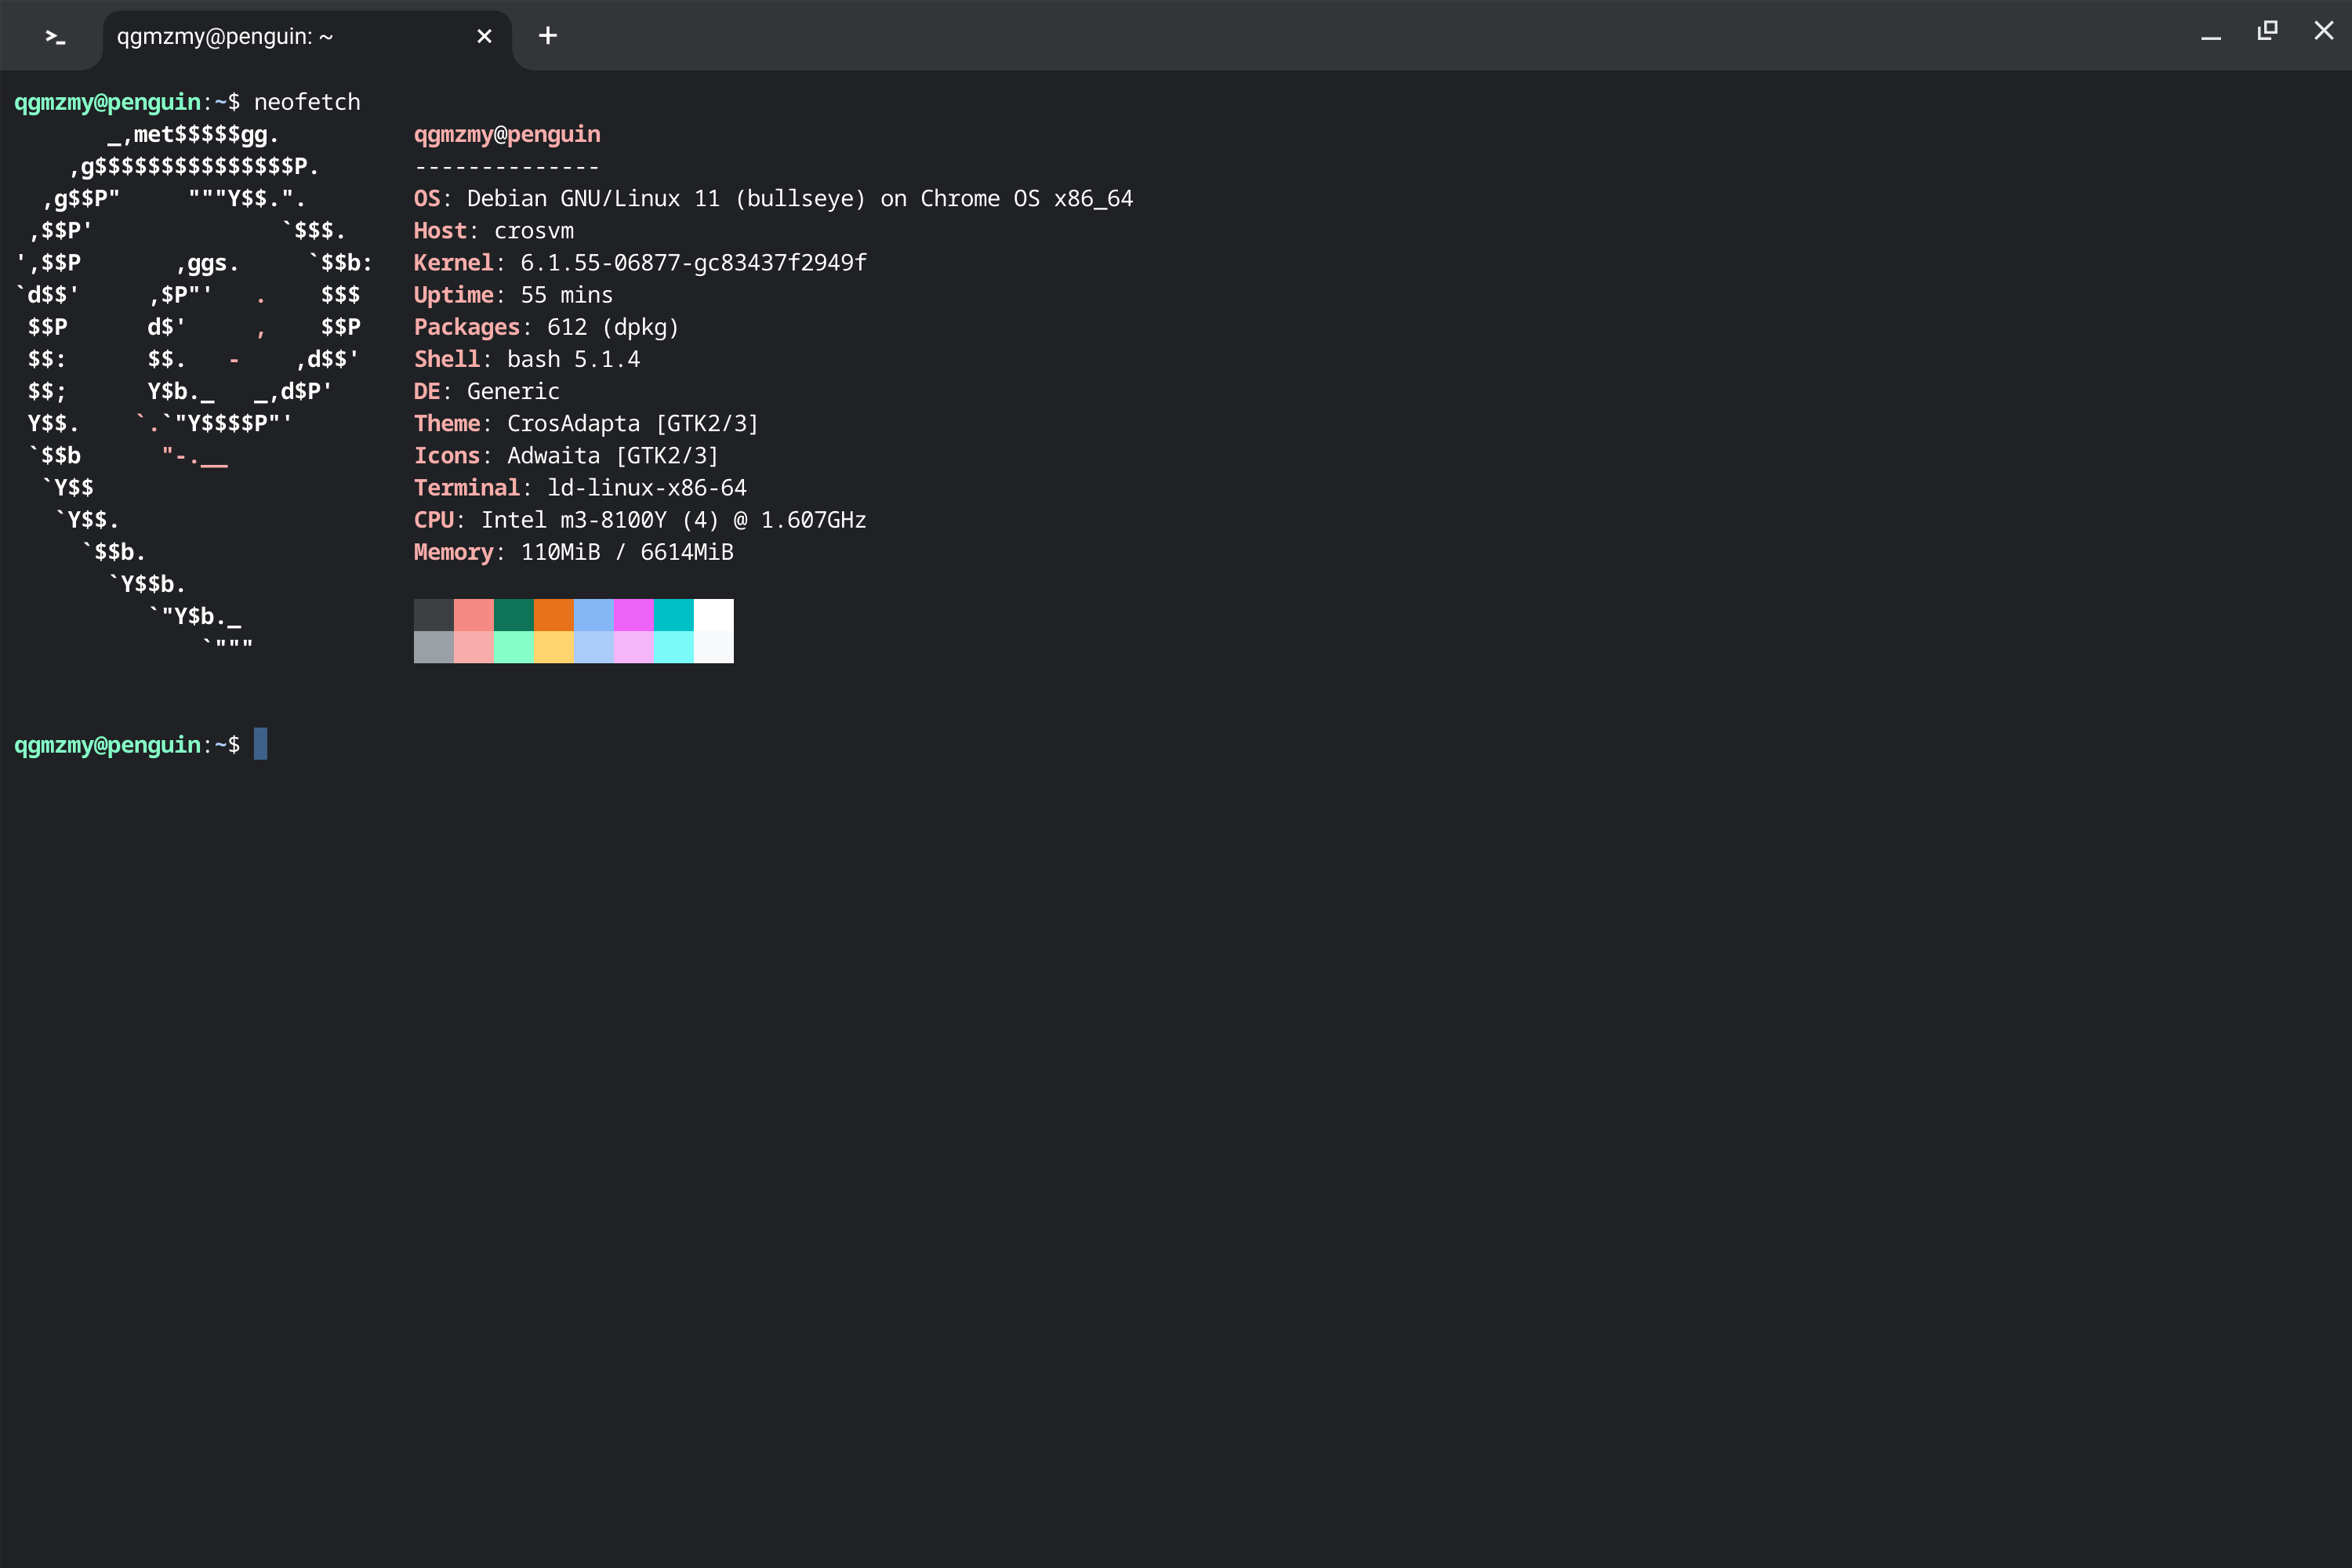The width and height of the screenshot is (2352, 1568).
Task: Click the CPU value 'Intel m3-8100Y (4) @ 1.607GHz'
Action: [673, 520]
